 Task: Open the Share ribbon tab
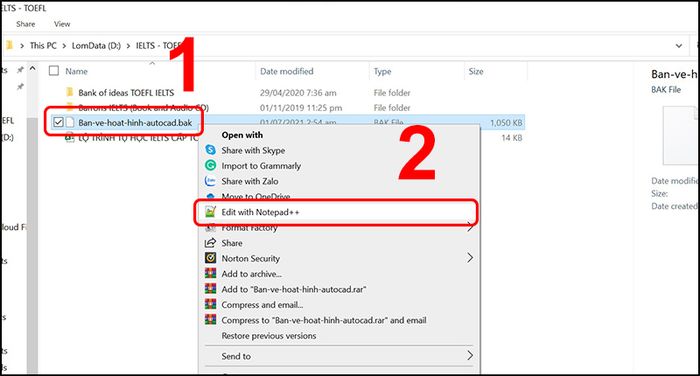pyautogui.click(x=25, y=24)
